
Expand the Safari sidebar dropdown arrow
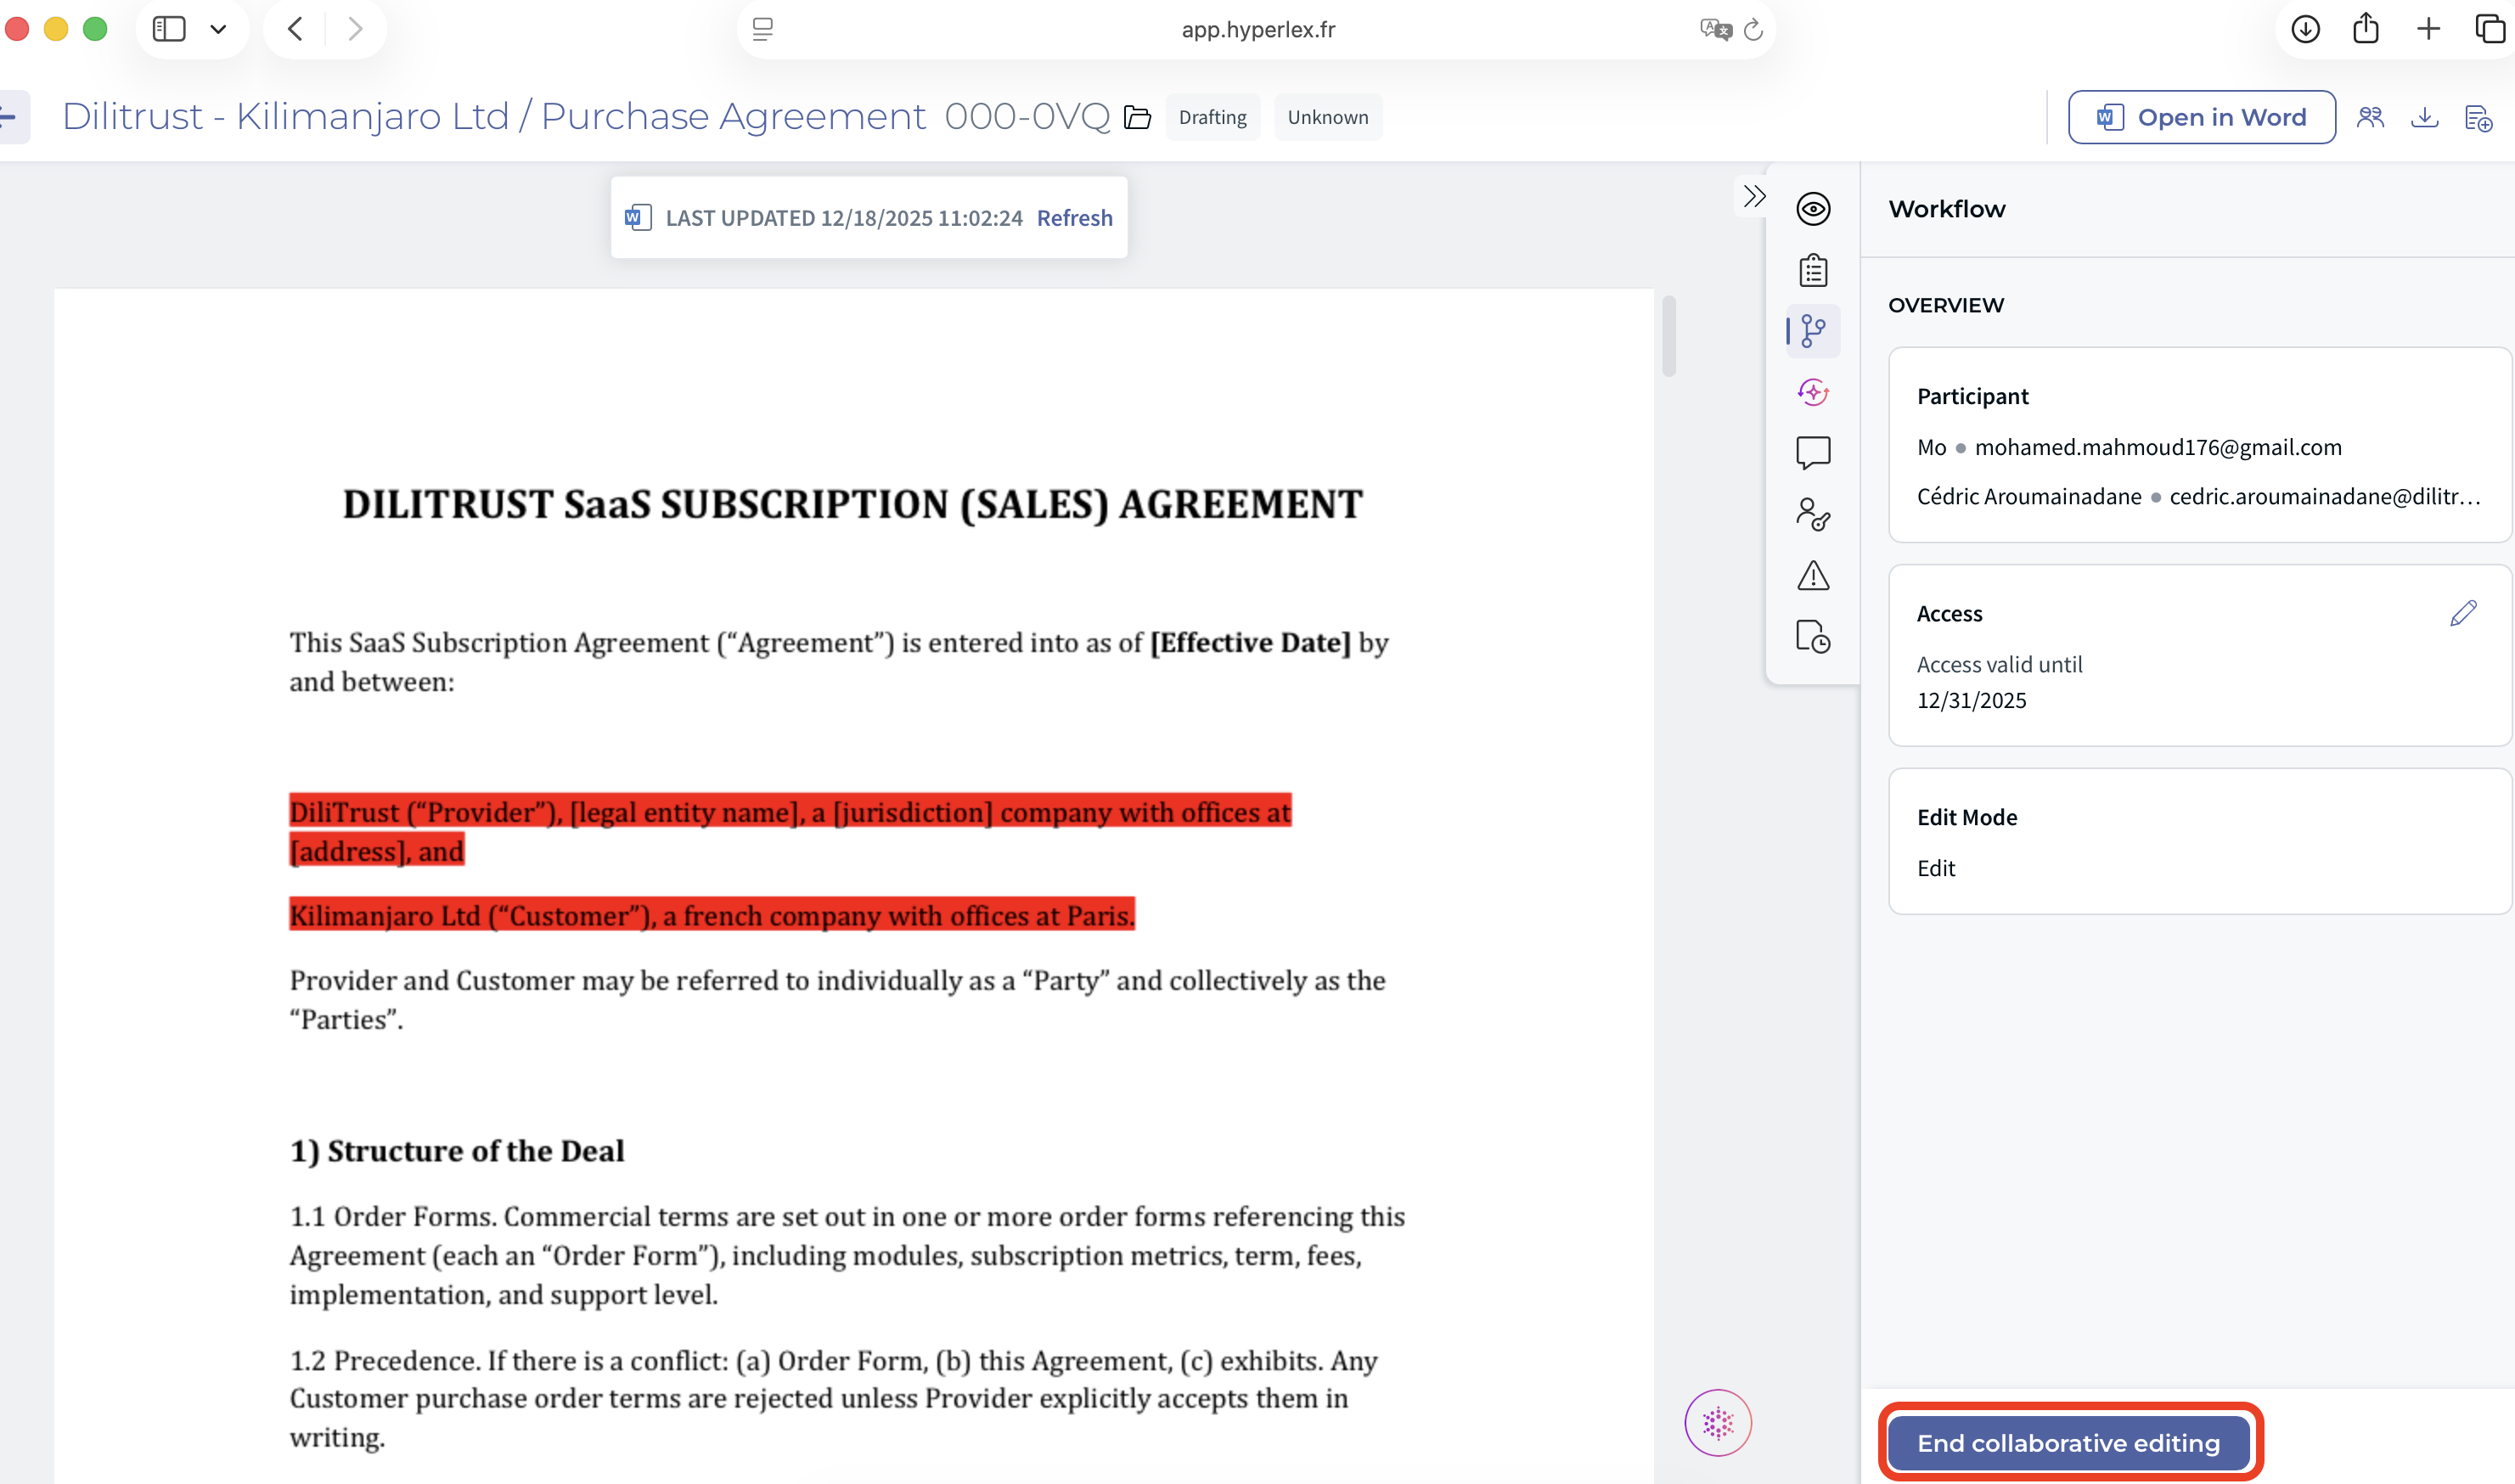coord(218,29)
